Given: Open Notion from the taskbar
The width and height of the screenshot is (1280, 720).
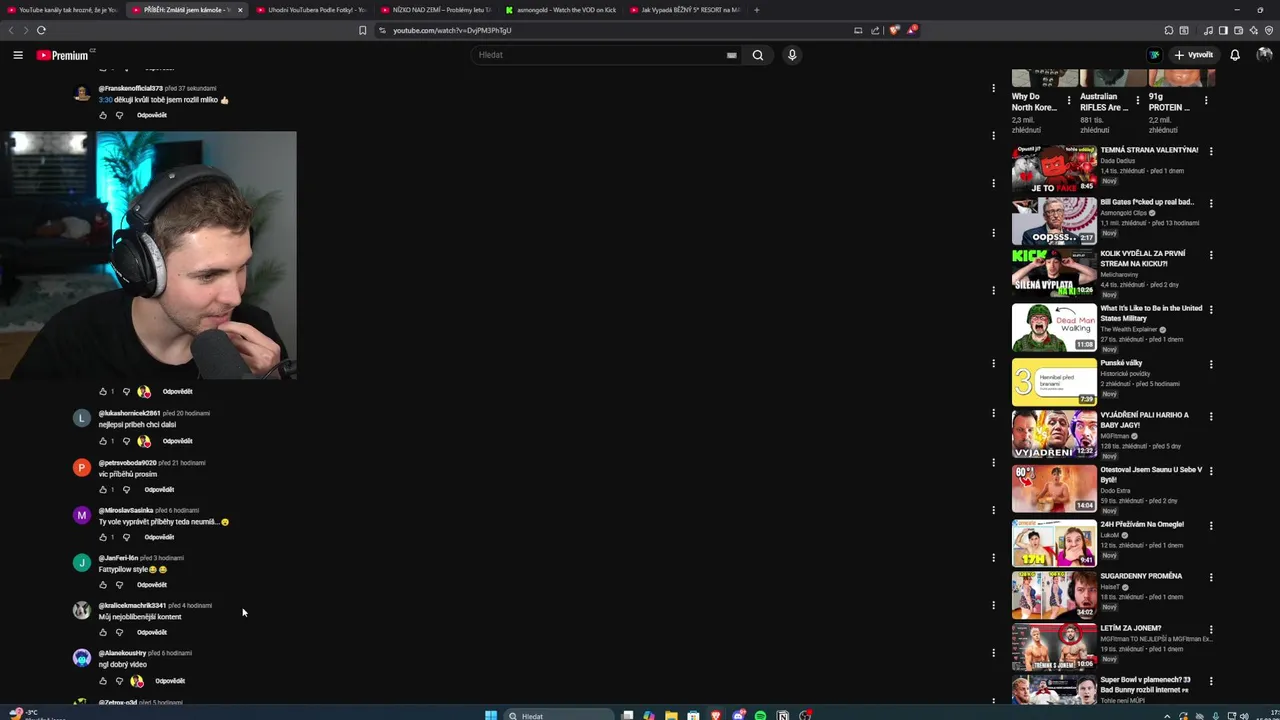Looking at the screenshot, I should (x=783, y=716).
